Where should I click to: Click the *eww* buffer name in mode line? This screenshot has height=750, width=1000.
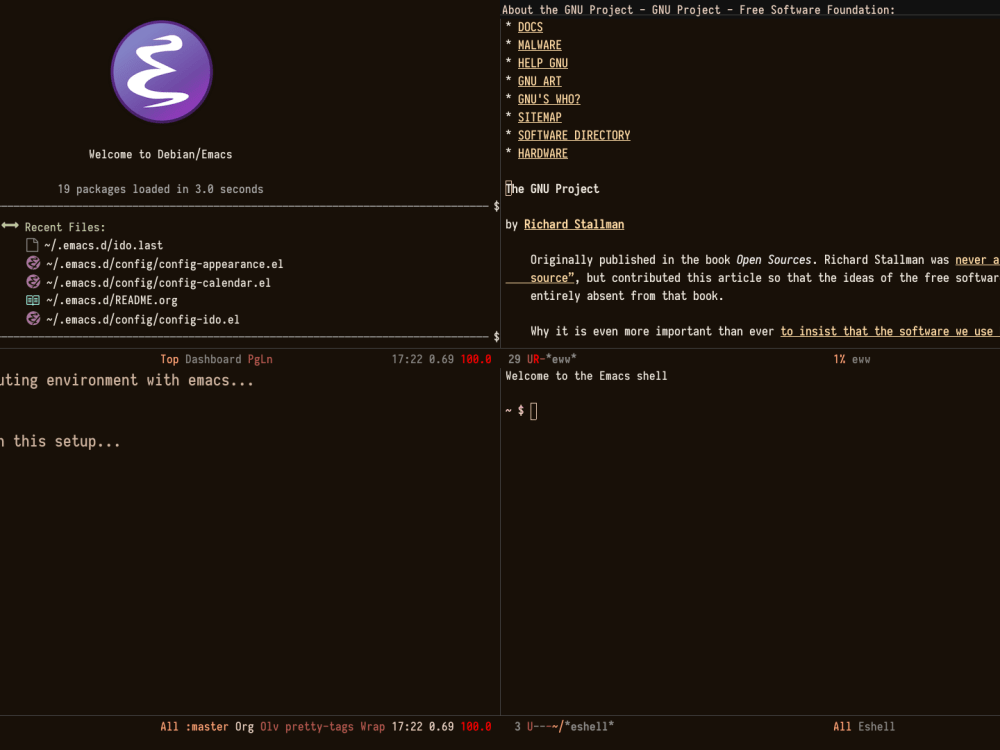[561, 359]
